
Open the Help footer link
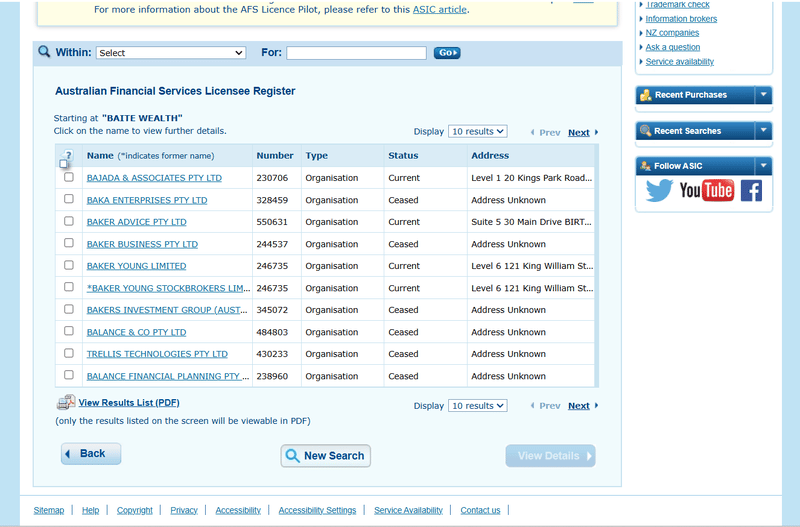pyautogui.click(x=90, y=510)
